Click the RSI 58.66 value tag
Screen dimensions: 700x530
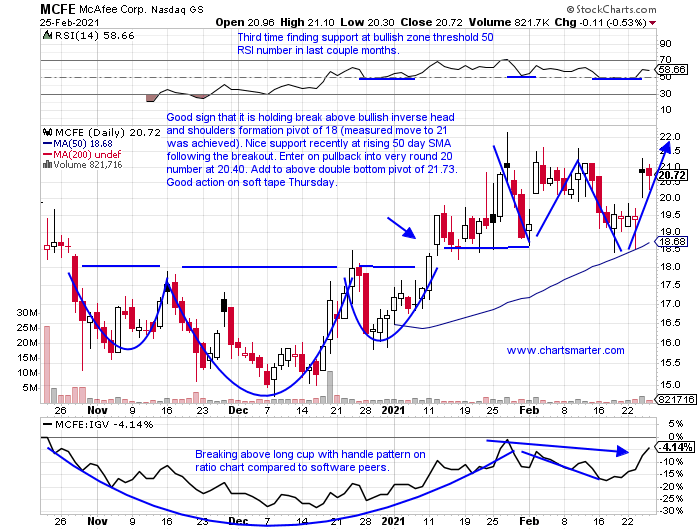pyautogui.click(x=671, y=69)
